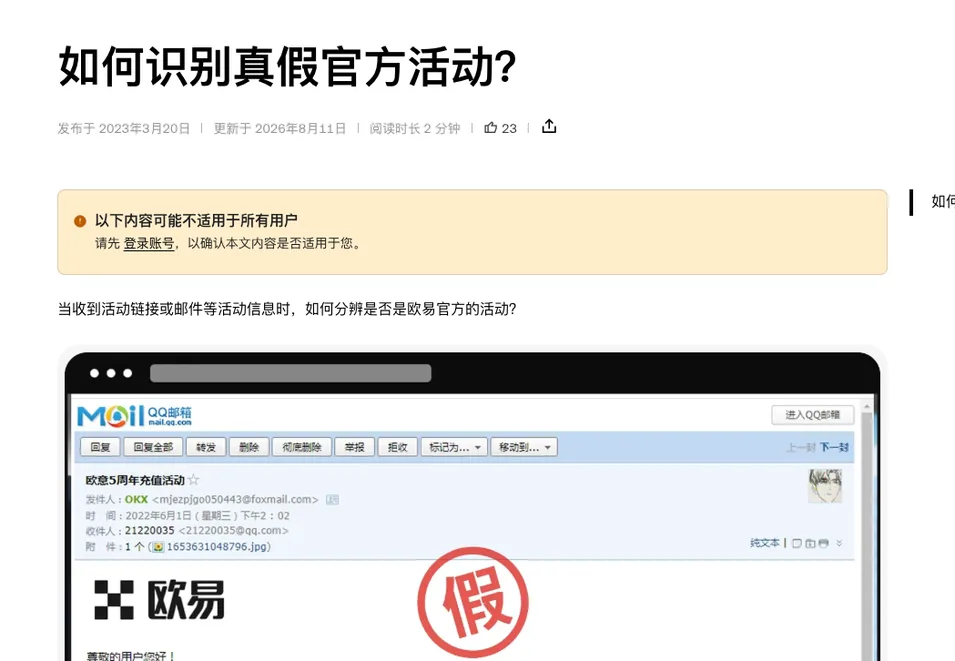The height and width of the screenshot is (661, 955).
Task: Click the like count 23
Action: click(509, 128)
